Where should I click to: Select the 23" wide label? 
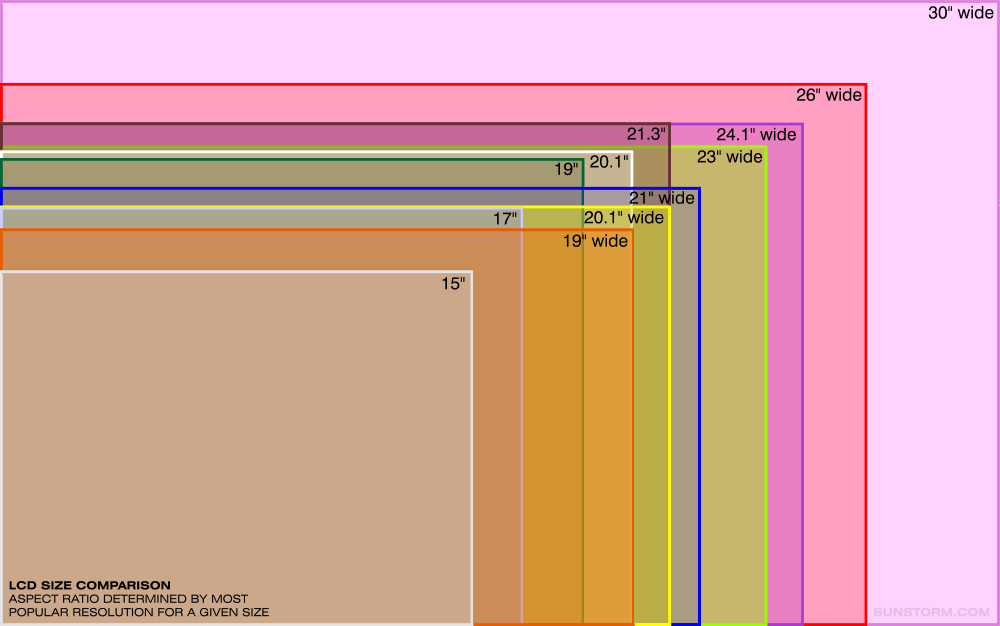729,157
